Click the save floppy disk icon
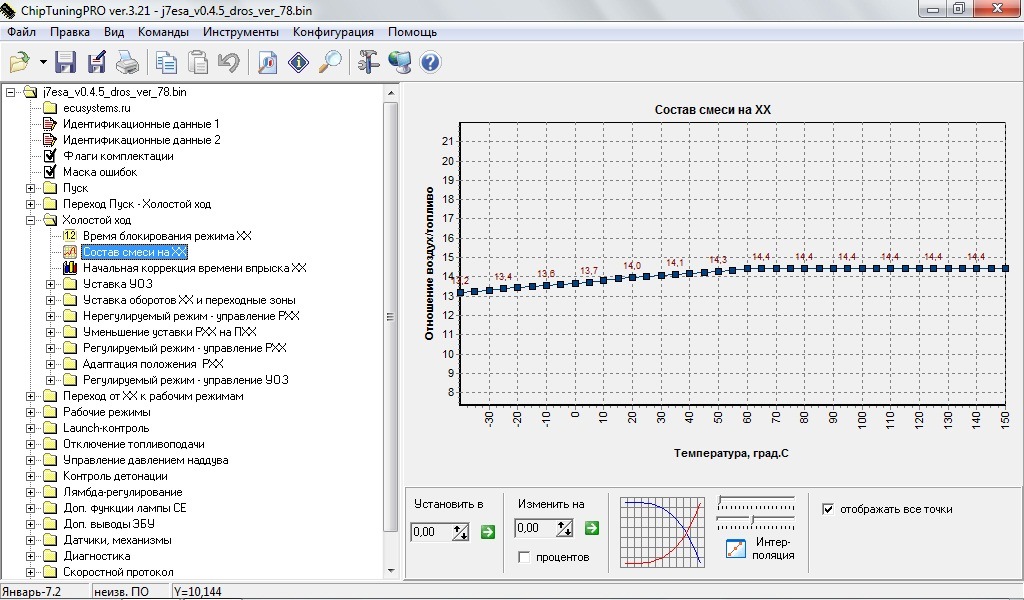This screenshot has height=600, width=1024. pos(66,63)
